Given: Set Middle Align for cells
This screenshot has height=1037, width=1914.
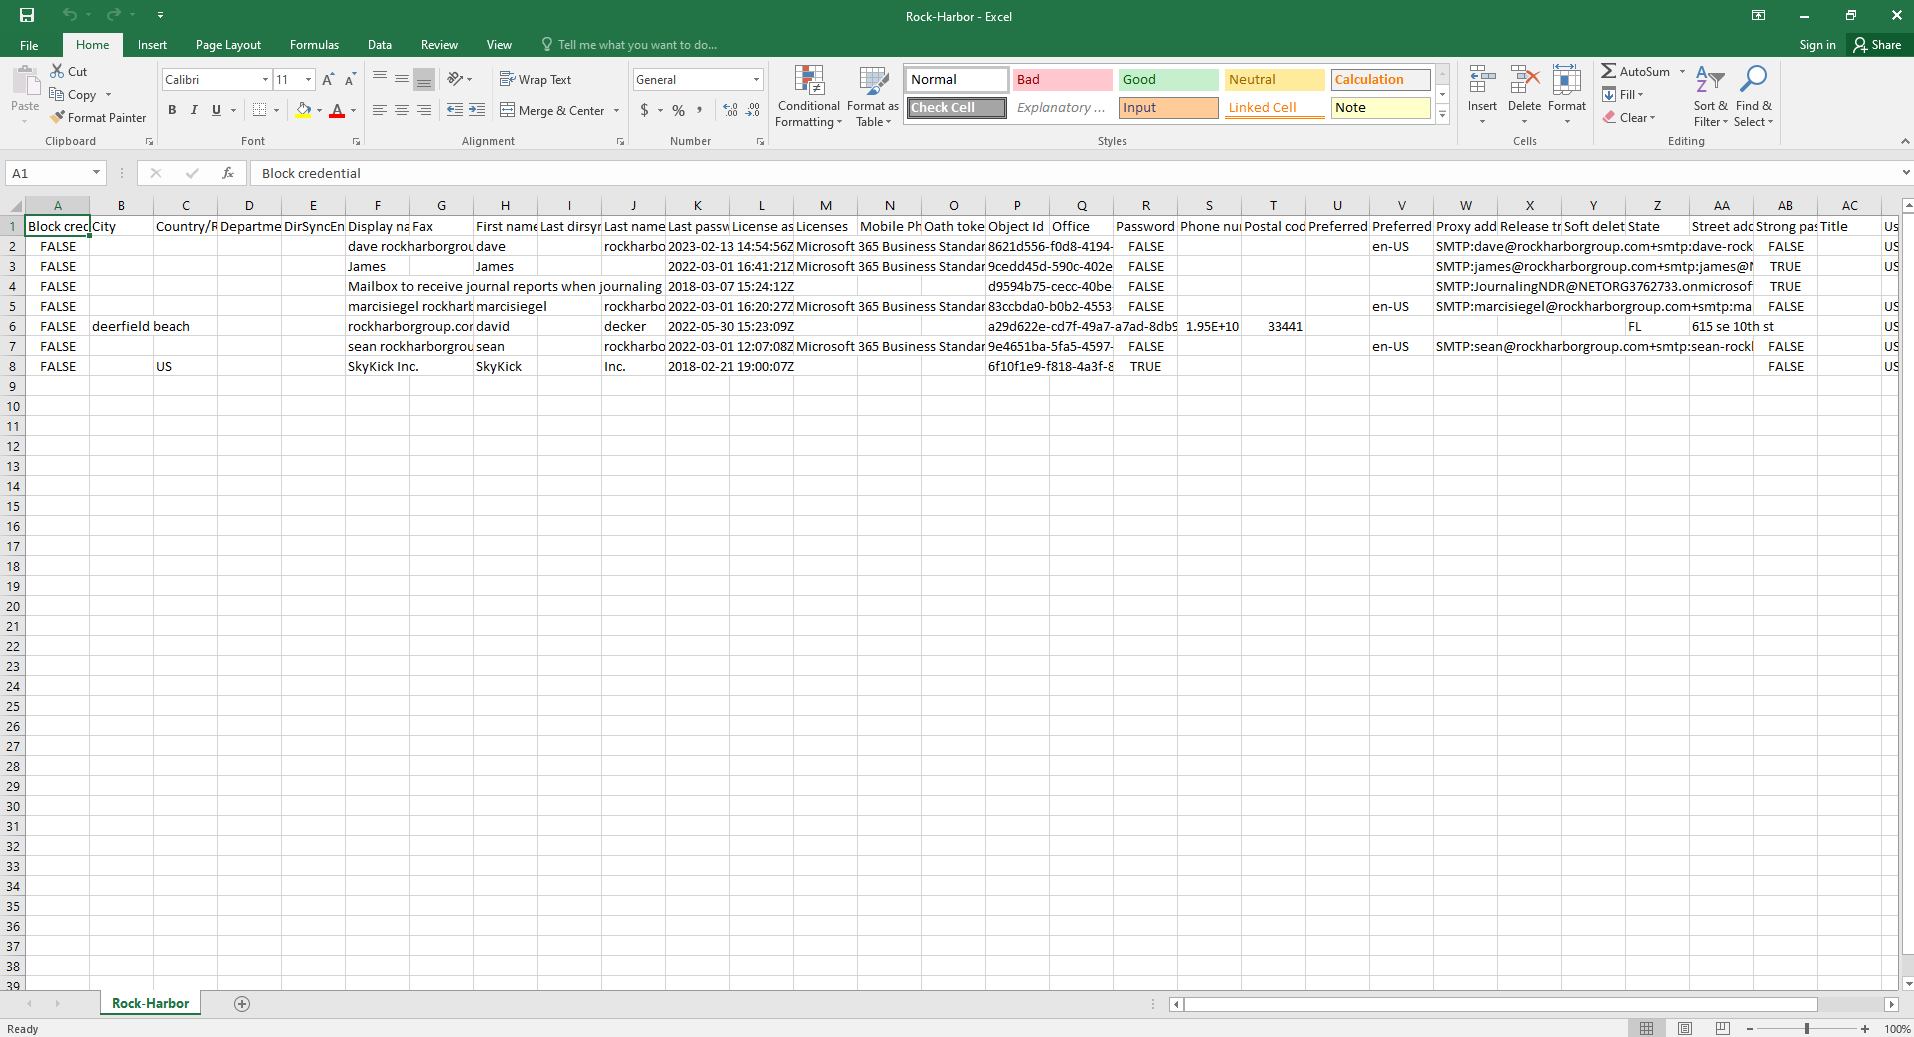Looking at the screenshot, I should coord(402,79).
